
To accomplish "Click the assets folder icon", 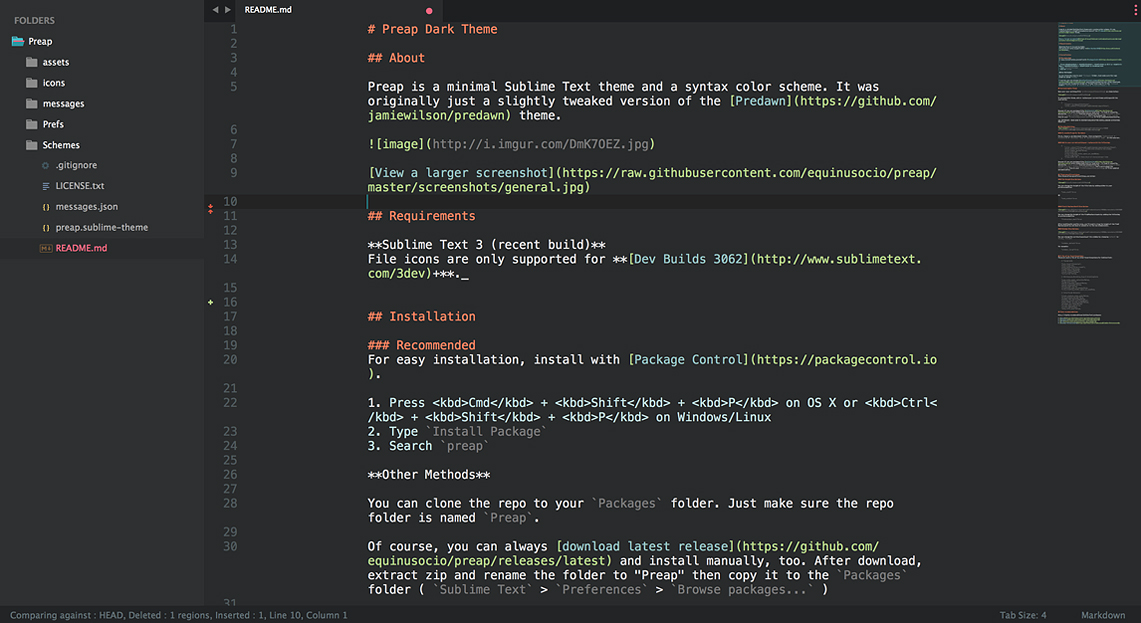I will [x=31, y=62].
